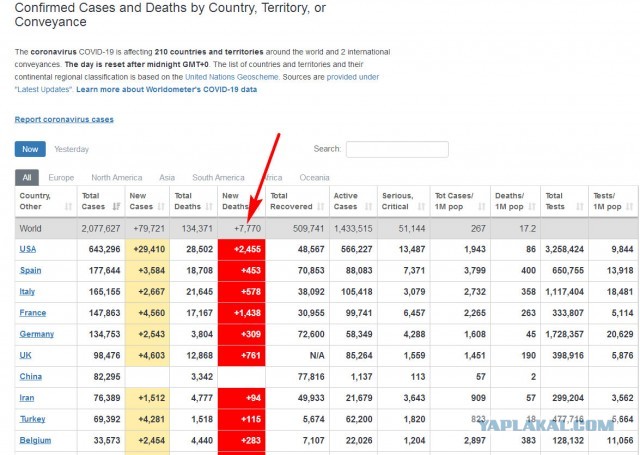
Task: Open United Nations Geoscheme link
Action: (x=231, y=77)
